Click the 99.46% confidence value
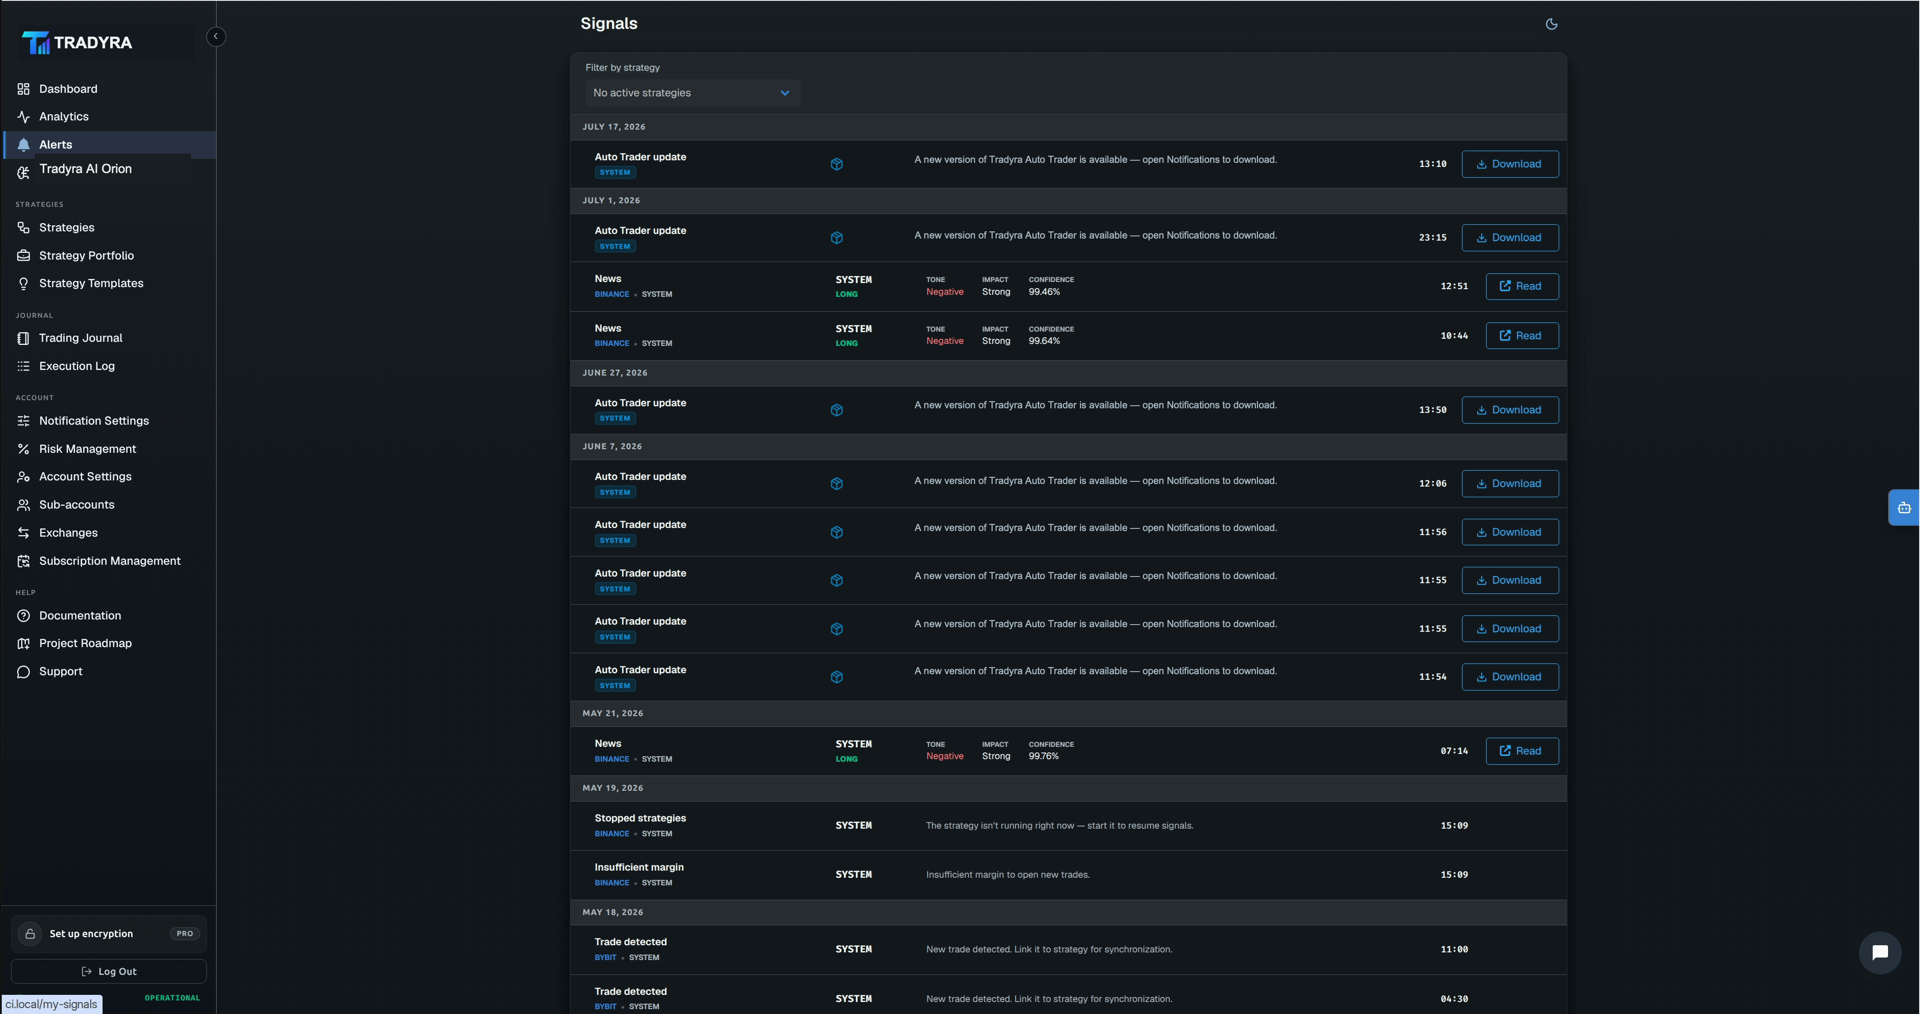 [x=1044, y=292]
